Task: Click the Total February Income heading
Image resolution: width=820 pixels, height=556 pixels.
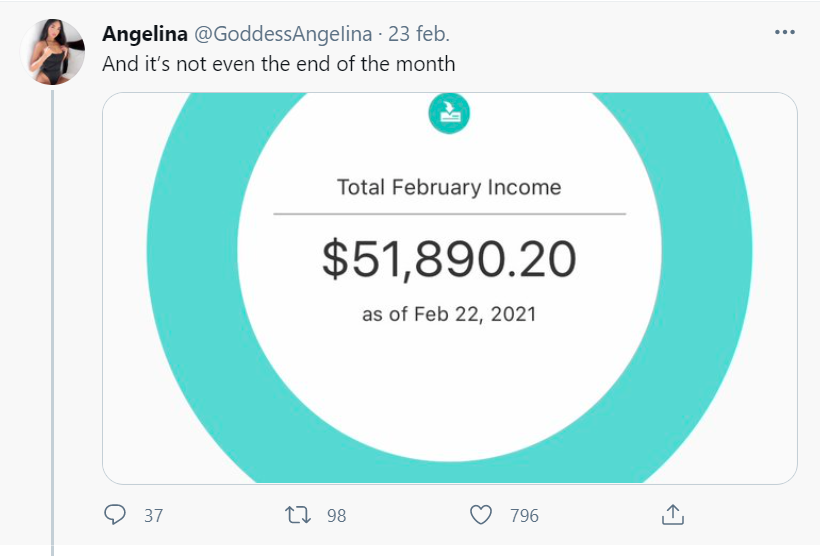Action: pos(449,187)
